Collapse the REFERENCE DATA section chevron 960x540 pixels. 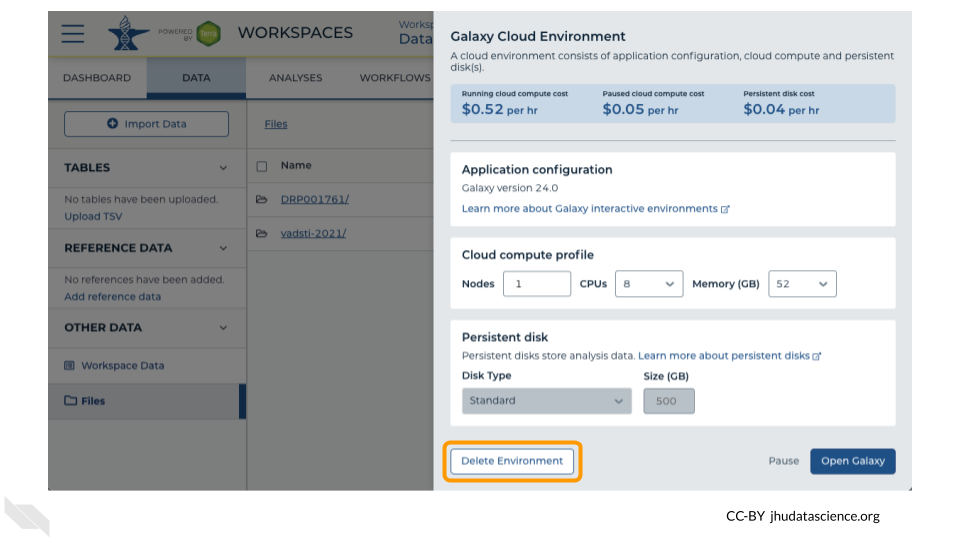click(223, 248)
